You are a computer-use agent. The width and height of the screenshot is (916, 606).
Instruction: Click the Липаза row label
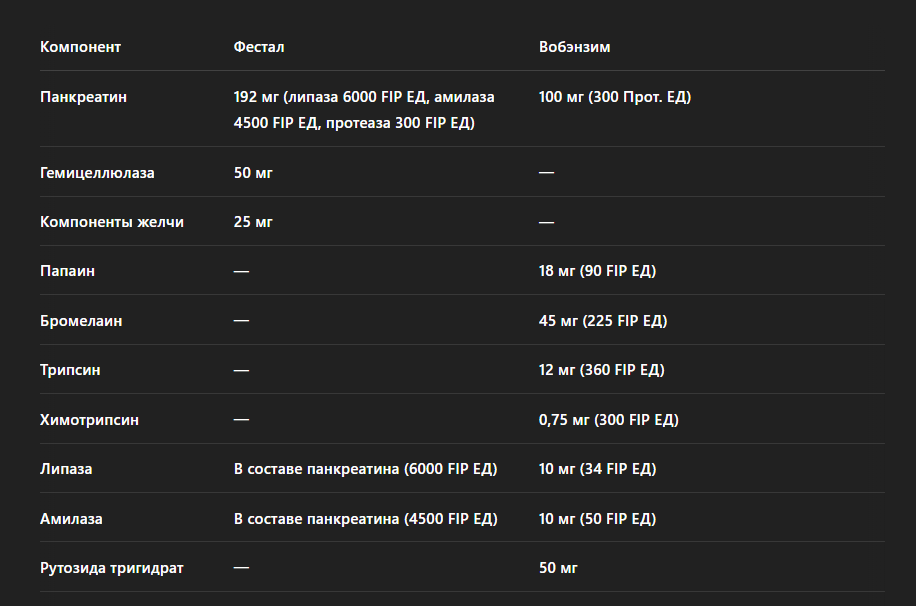pyautogui.click(x=66, y=469)
